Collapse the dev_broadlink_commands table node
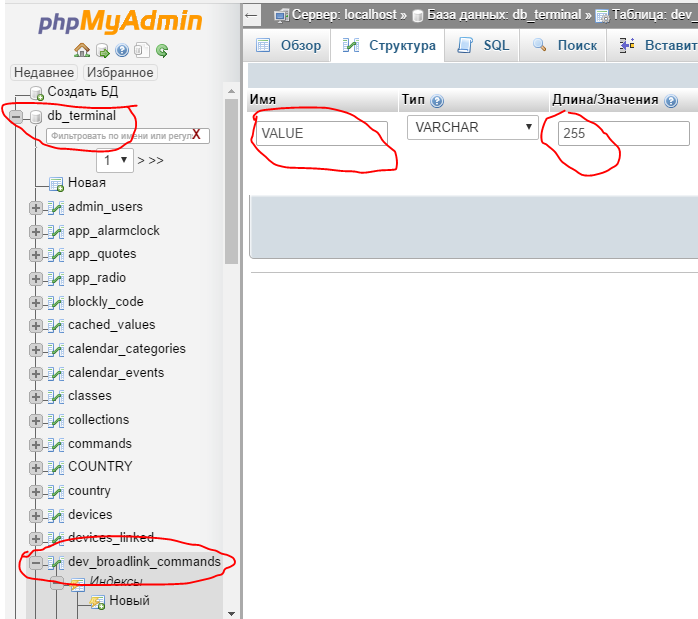698x619 pixels. [36, 563]
